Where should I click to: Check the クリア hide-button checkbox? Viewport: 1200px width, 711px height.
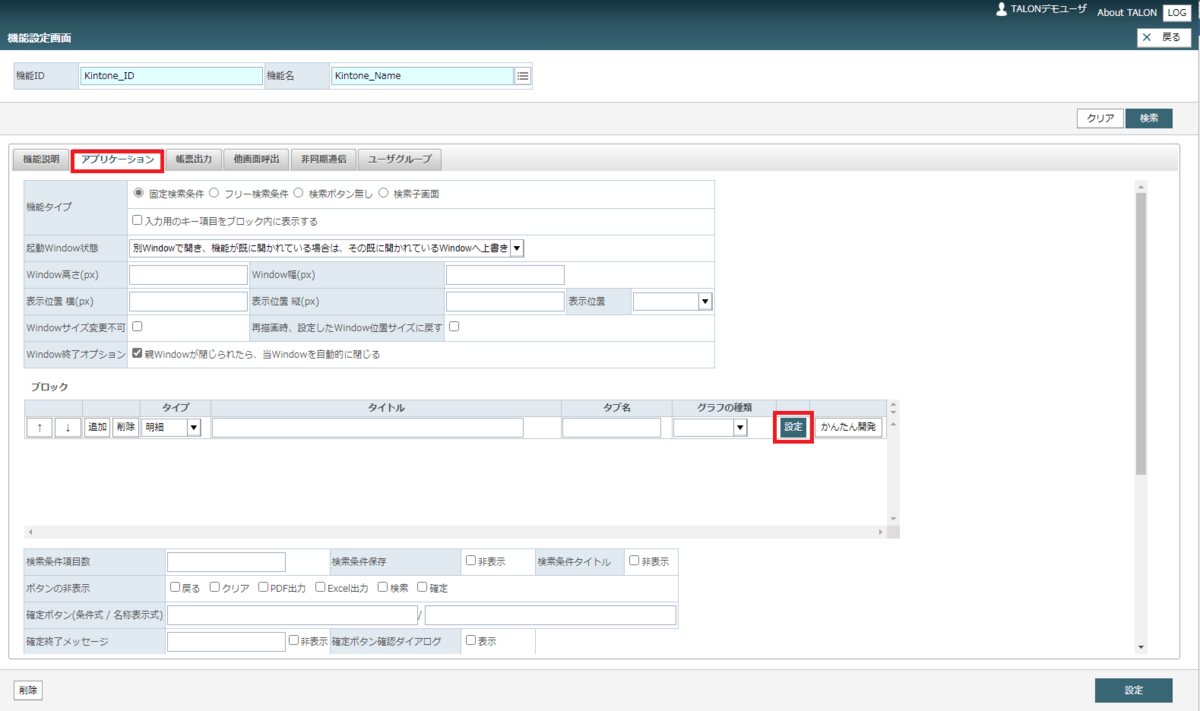[215, 587]
